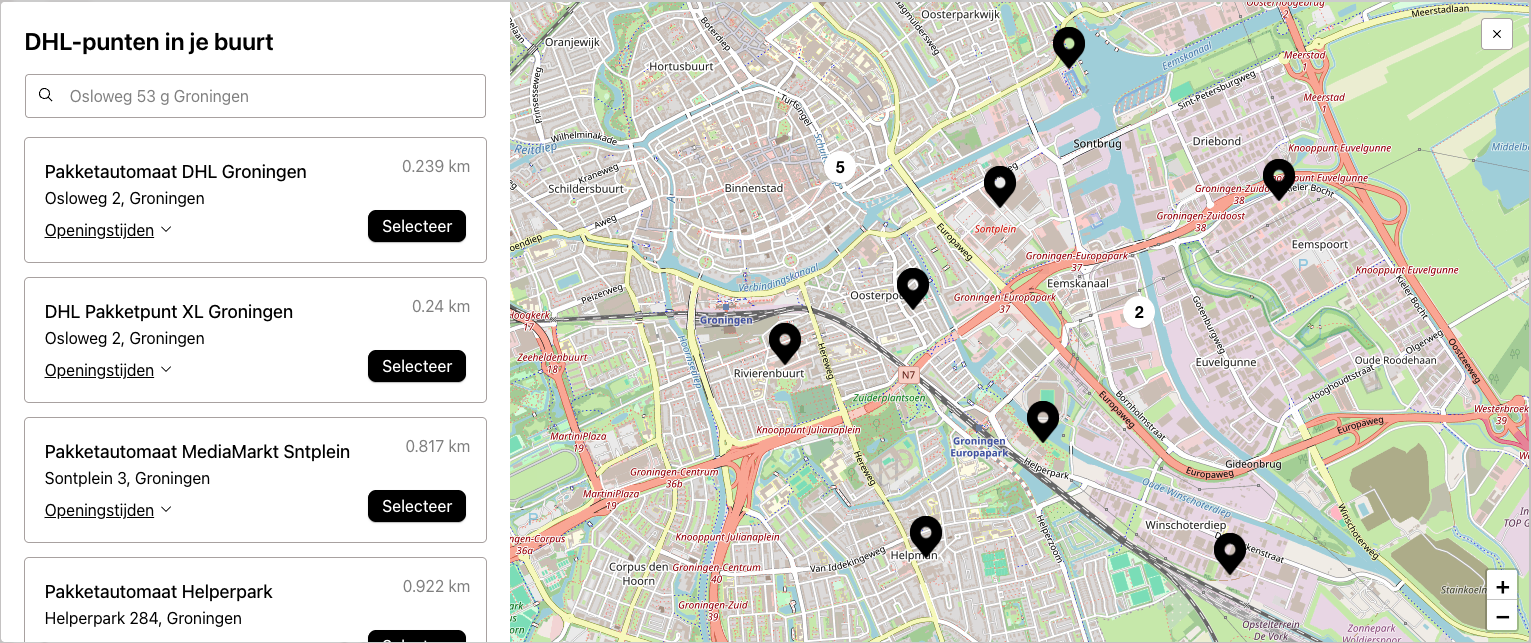The image size is (1531, 643).
Task: Click the address search field
Action: pos(270,96)
